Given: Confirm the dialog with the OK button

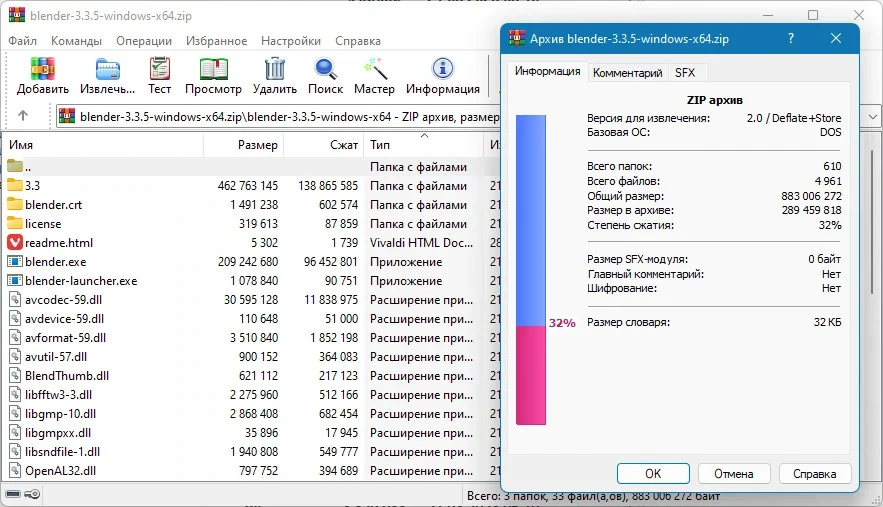Looking at the screenshot, I should click(x=653, y=474).
